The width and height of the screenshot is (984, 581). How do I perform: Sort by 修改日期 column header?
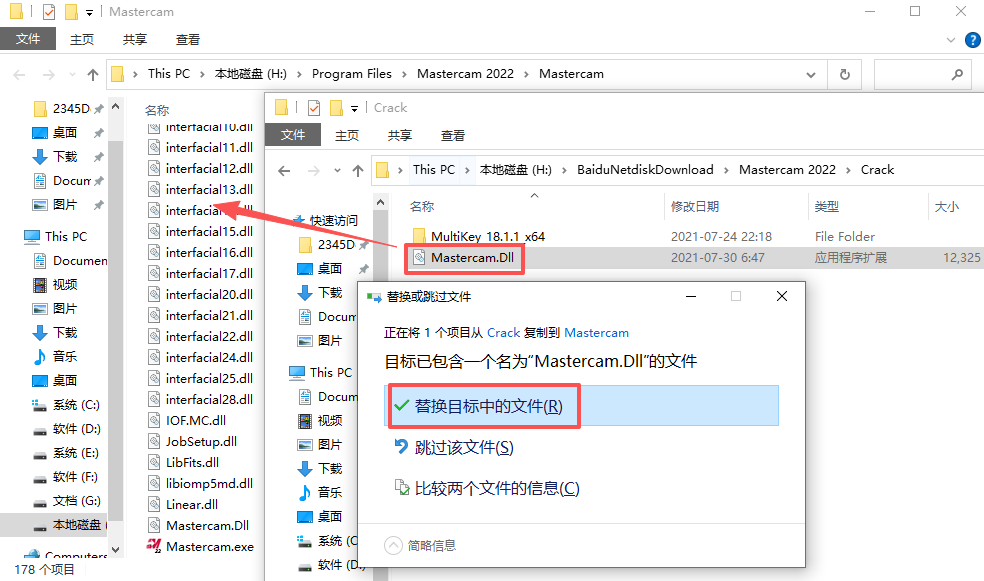tap(695, 206)
